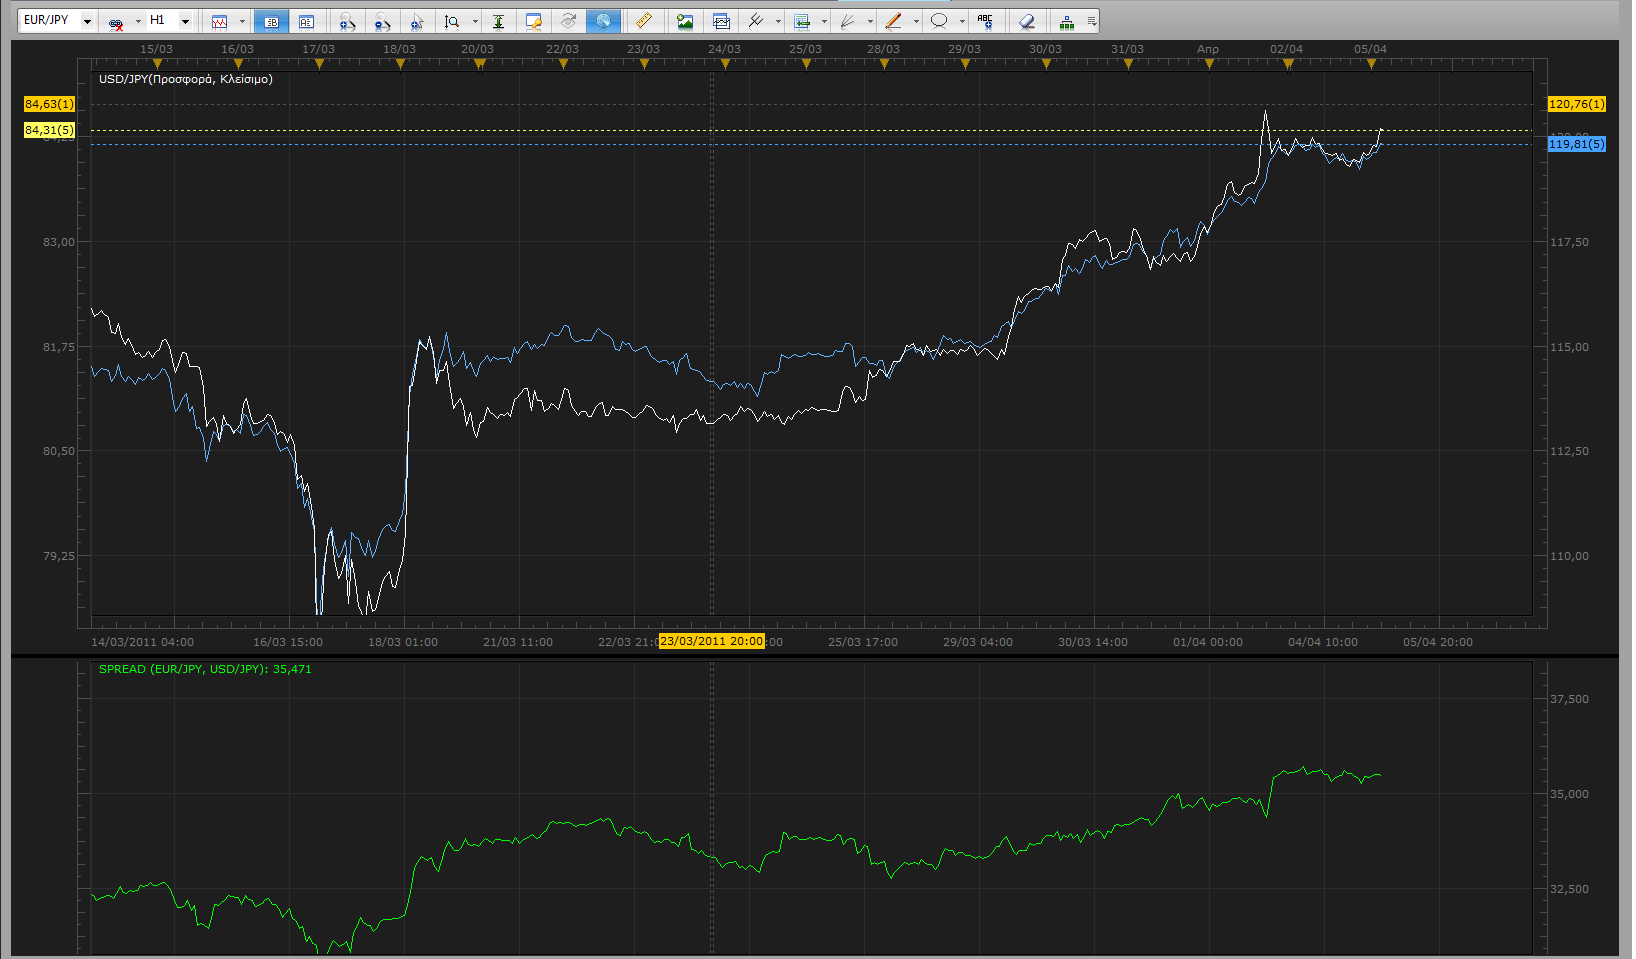Toggle the Ask price display button
This screenshot has width=1636, height=959.
click(x=306, y=21)
